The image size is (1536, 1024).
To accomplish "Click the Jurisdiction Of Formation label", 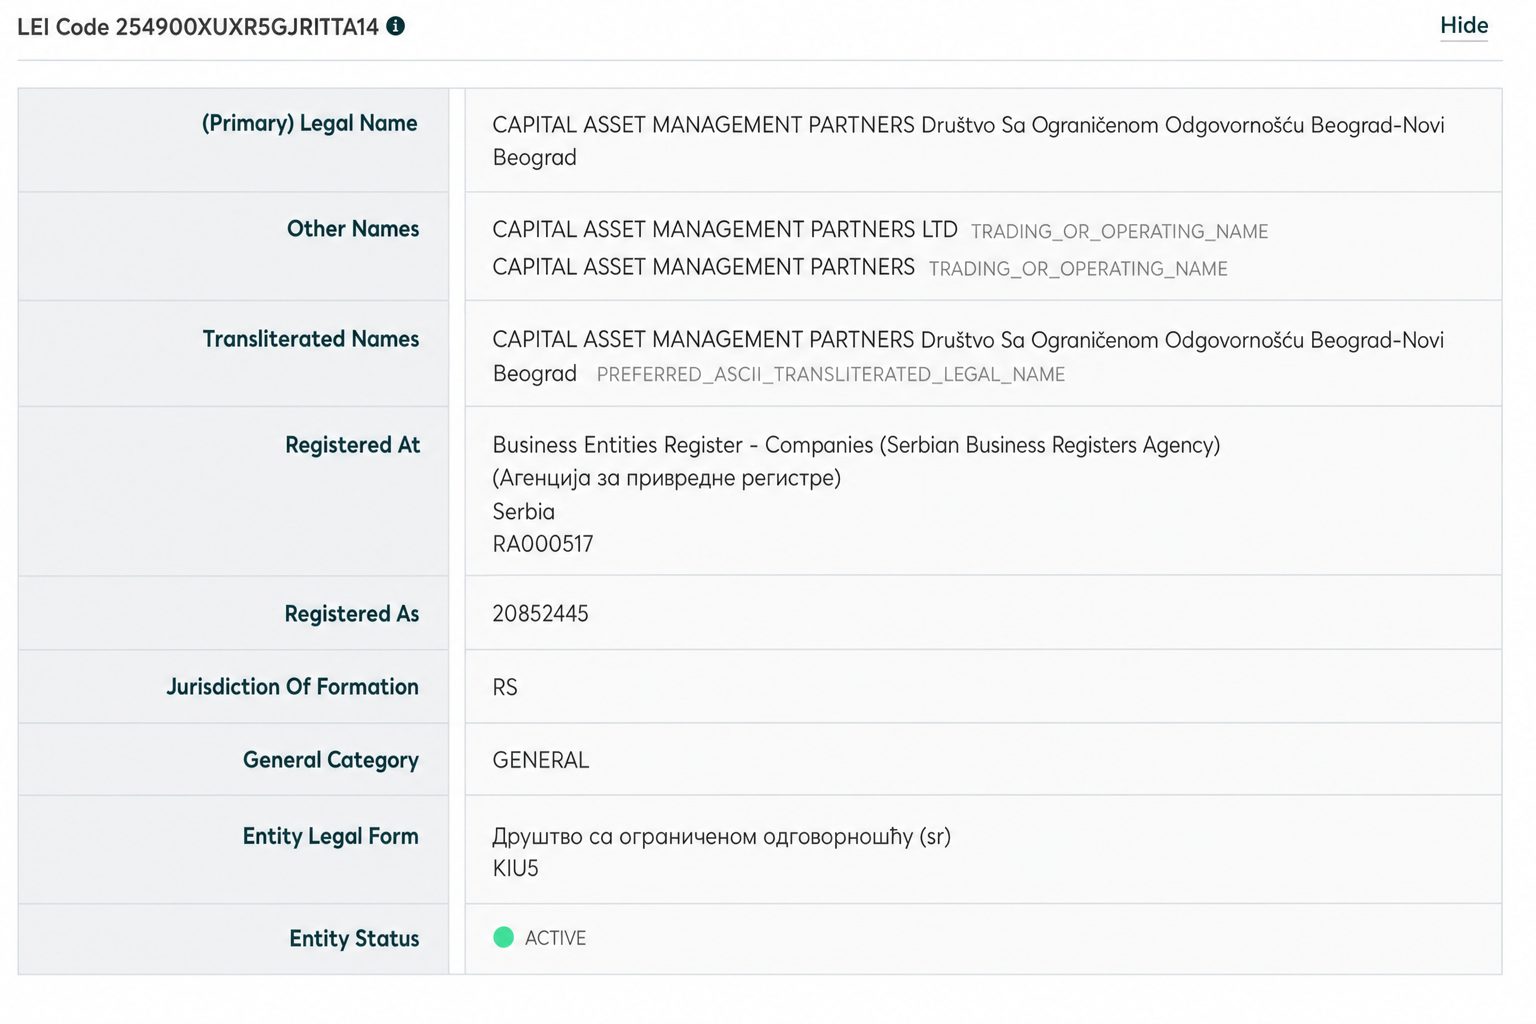I will pos(293,687).
